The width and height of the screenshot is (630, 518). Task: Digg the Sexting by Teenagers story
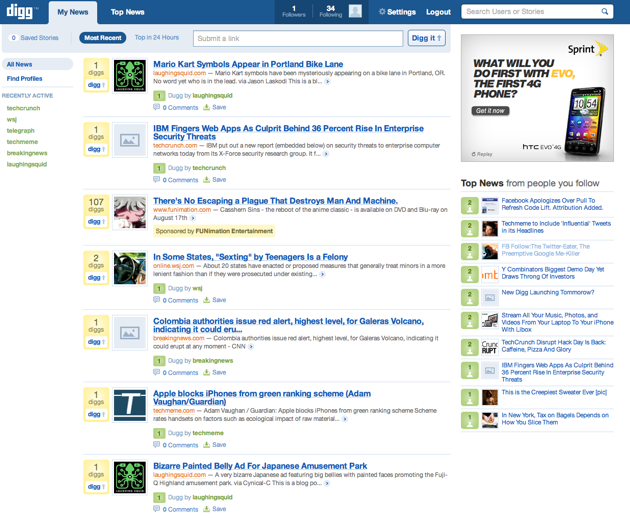96,278
